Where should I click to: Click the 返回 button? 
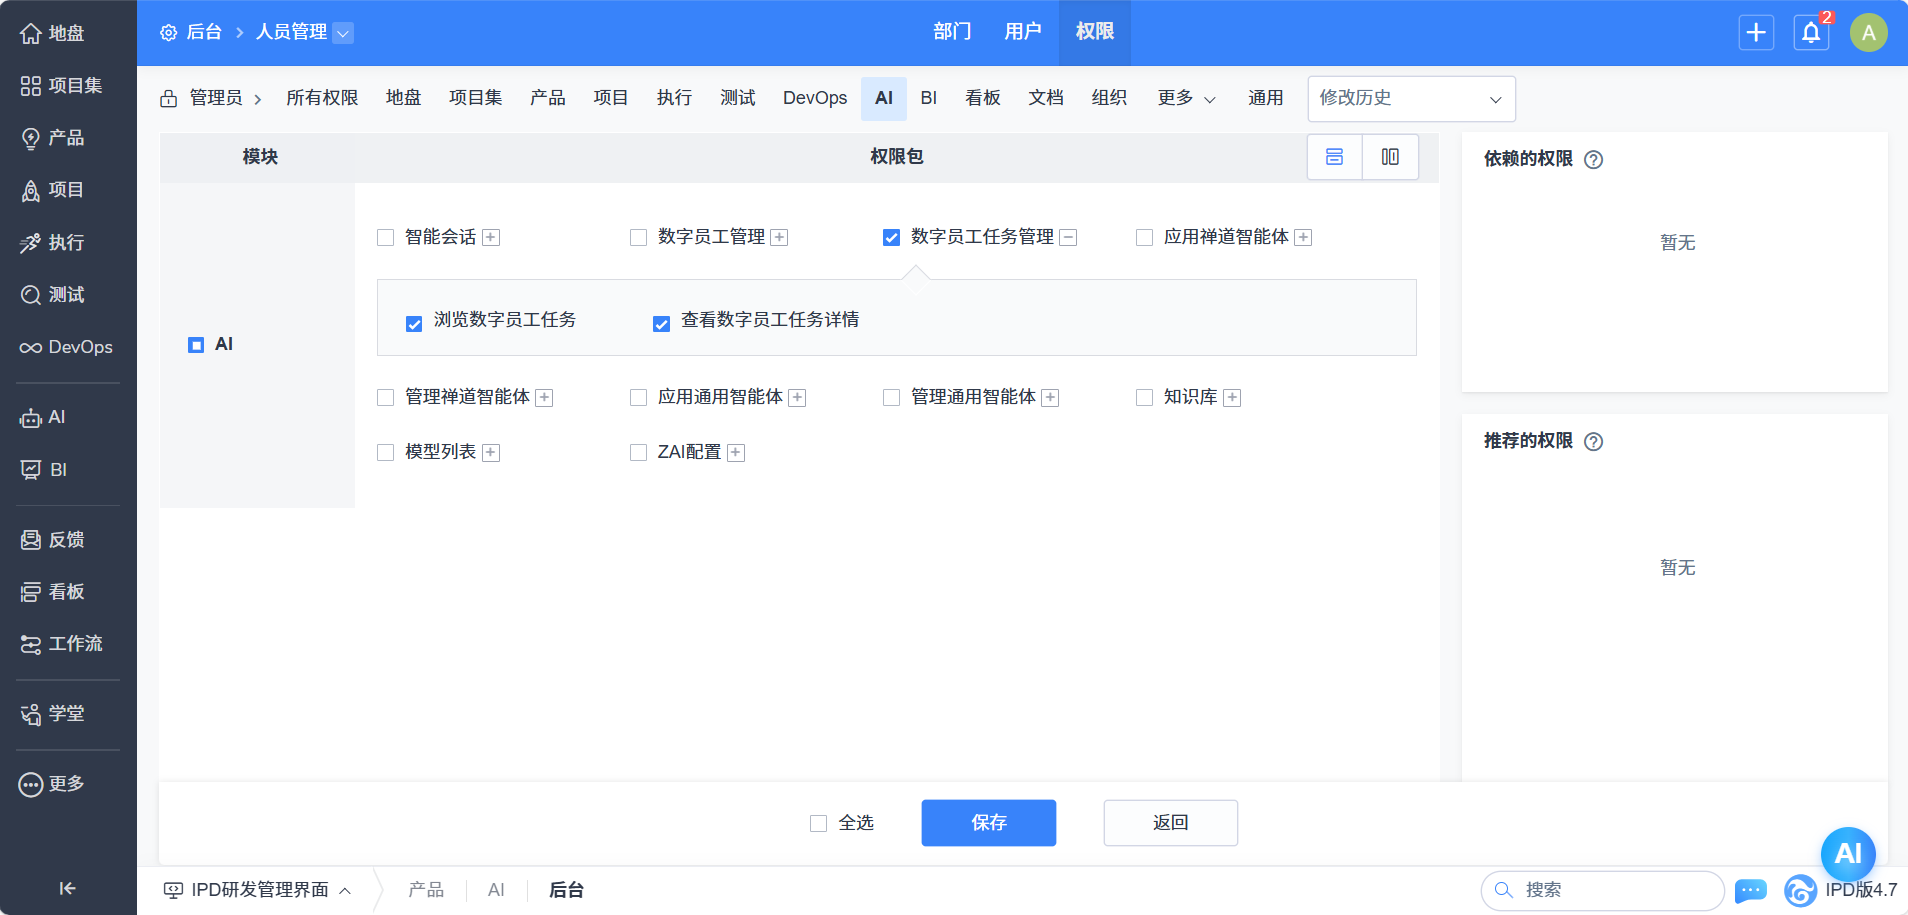(1170, 822)
